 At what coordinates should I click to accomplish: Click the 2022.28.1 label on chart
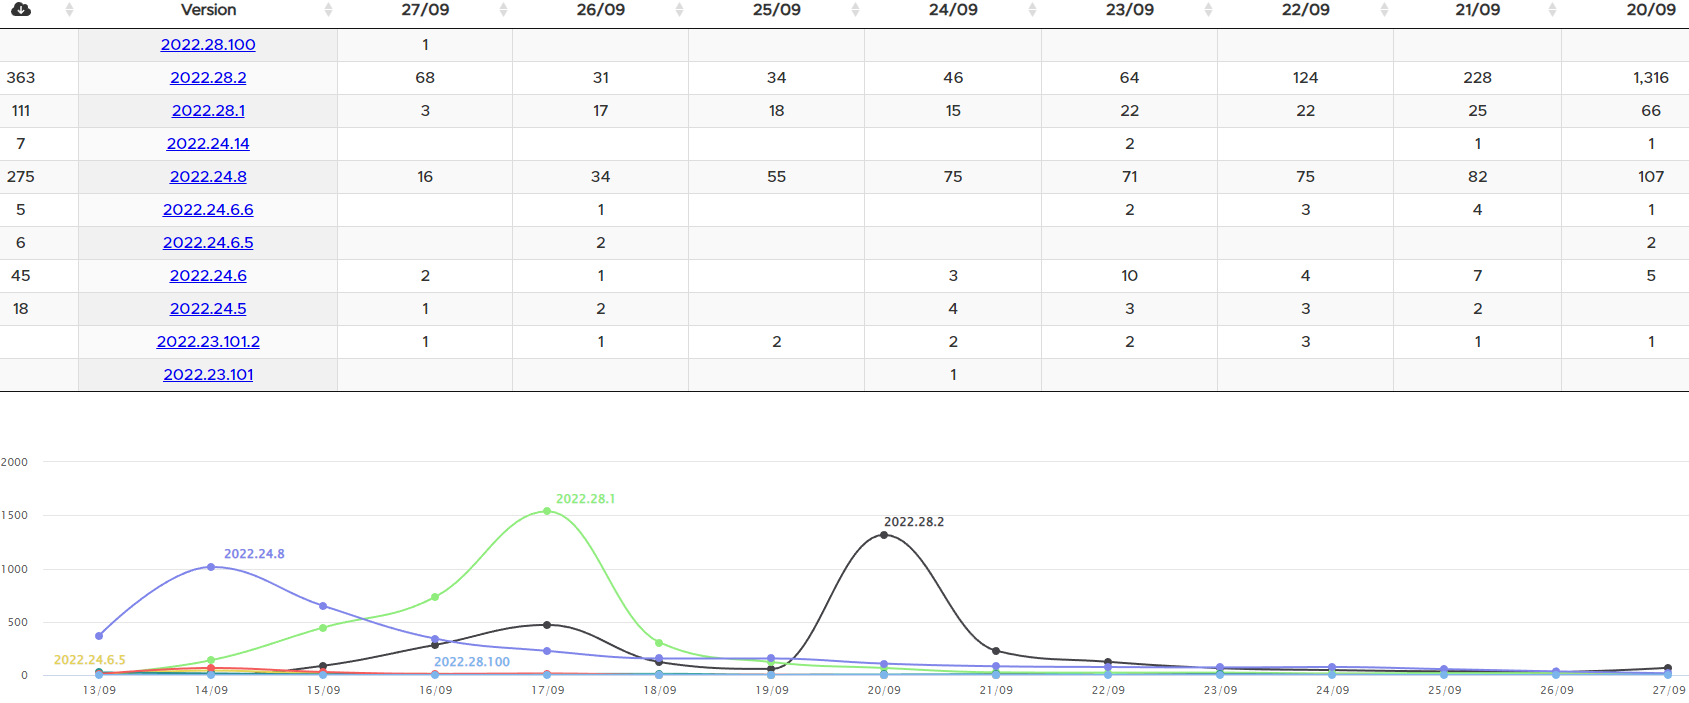coord(586,499)
